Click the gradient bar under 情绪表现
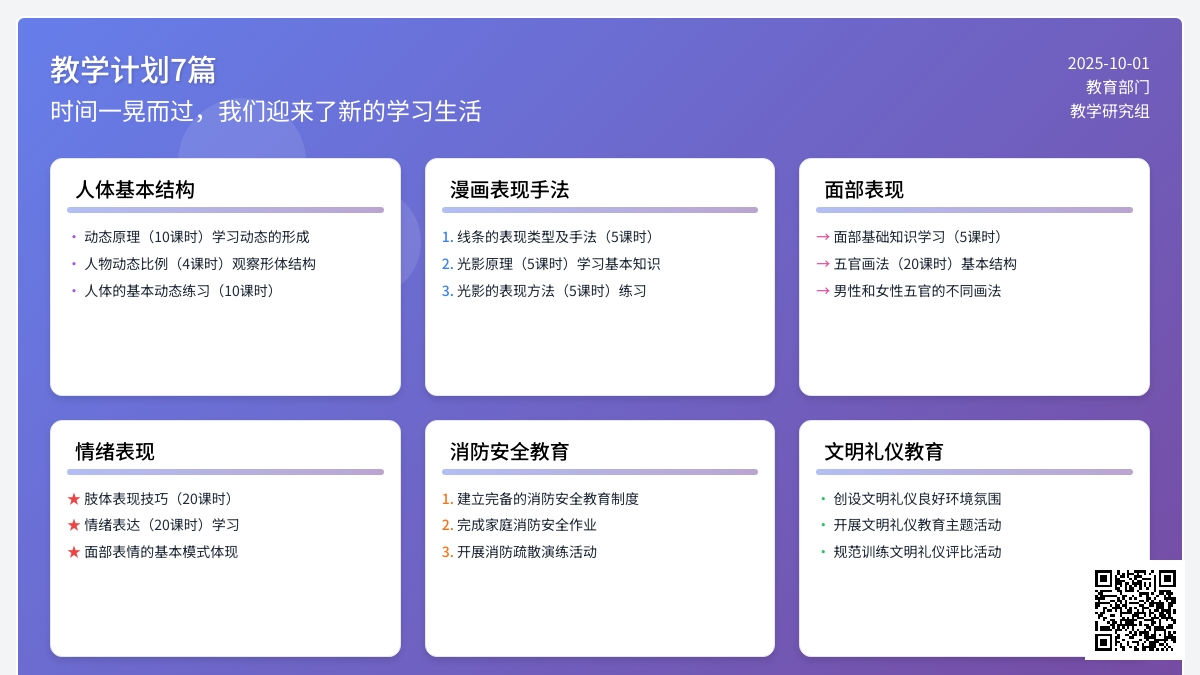The width and height of the screenshot is (1200, 675). [225, 472]
